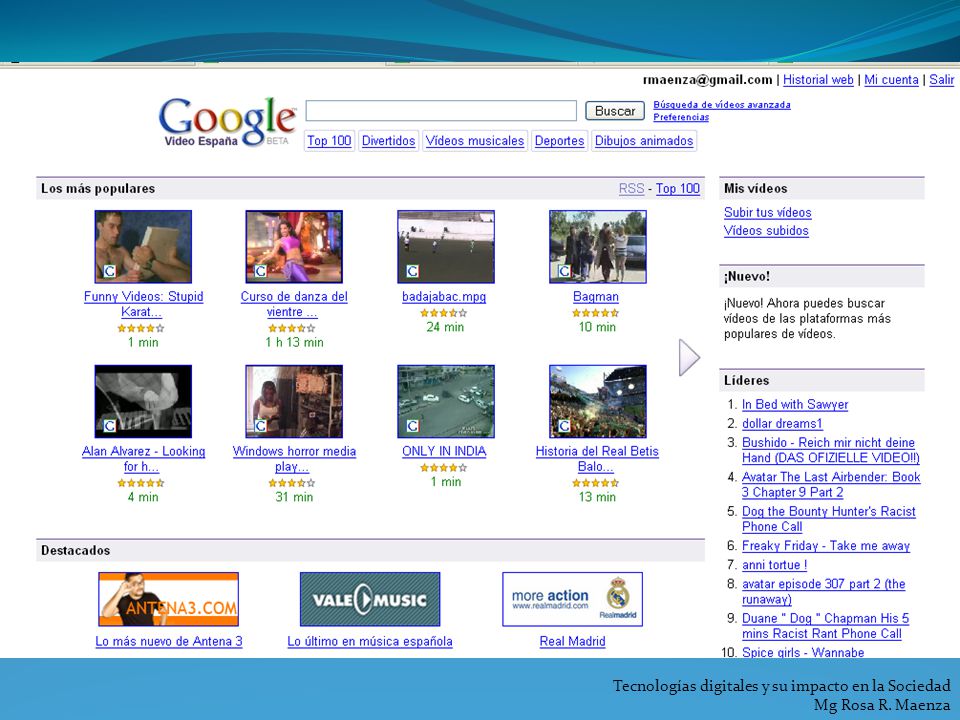960x720 pixels.
Task: Click the Salir link to sign out
Action: pos(942,80)
